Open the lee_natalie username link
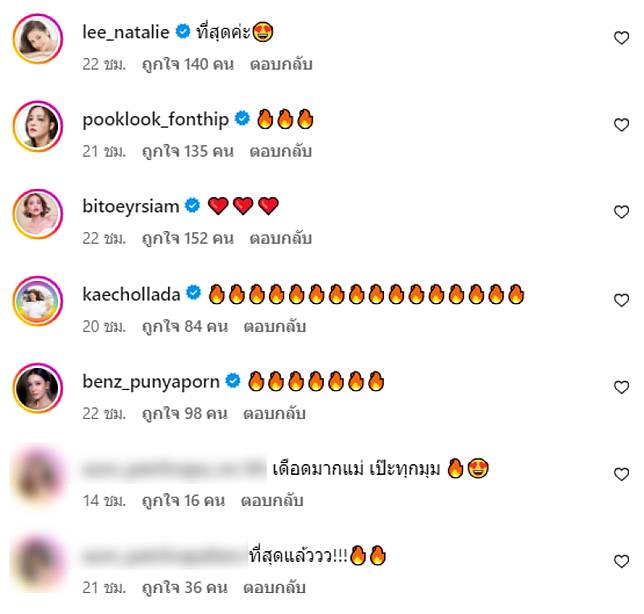 pos(126,32)
